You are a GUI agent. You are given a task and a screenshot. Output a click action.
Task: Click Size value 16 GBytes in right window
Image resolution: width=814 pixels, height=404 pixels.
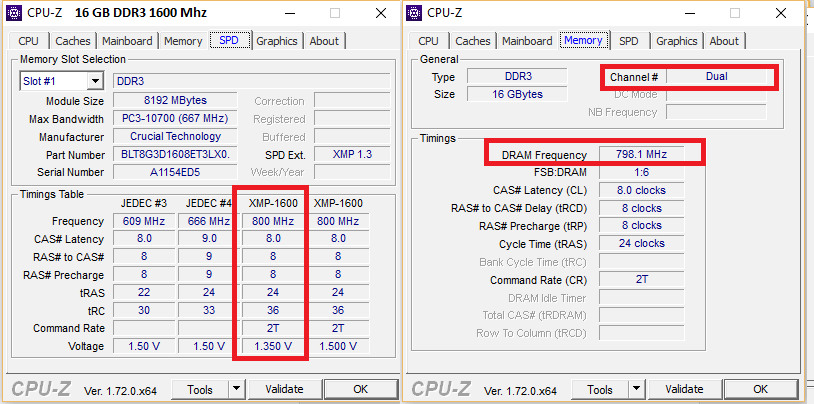(x=517, y=95)
